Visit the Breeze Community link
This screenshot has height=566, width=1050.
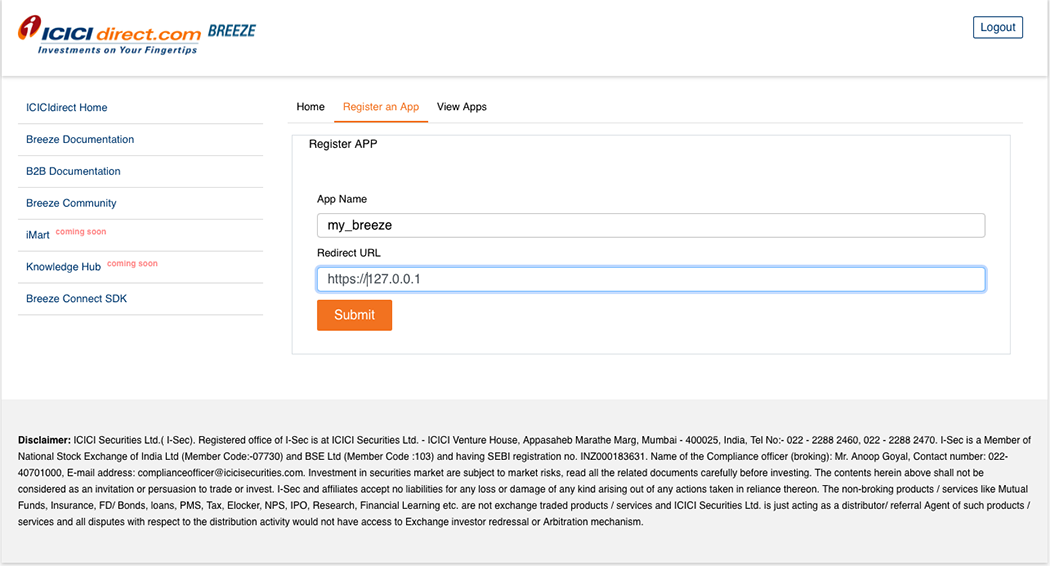point(71,204)
